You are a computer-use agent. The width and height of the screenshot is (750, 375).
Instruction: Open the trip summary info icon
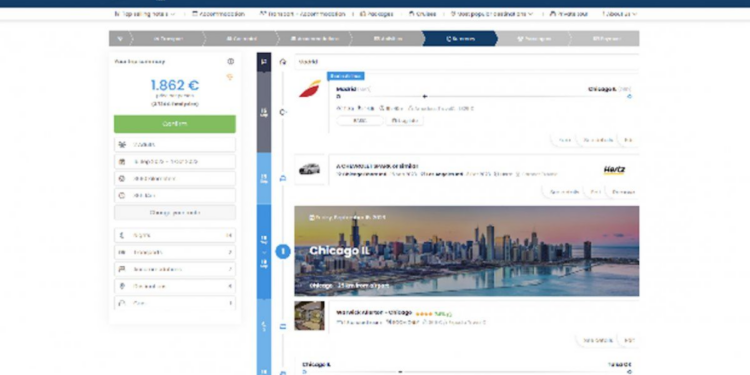pos(231,61)
